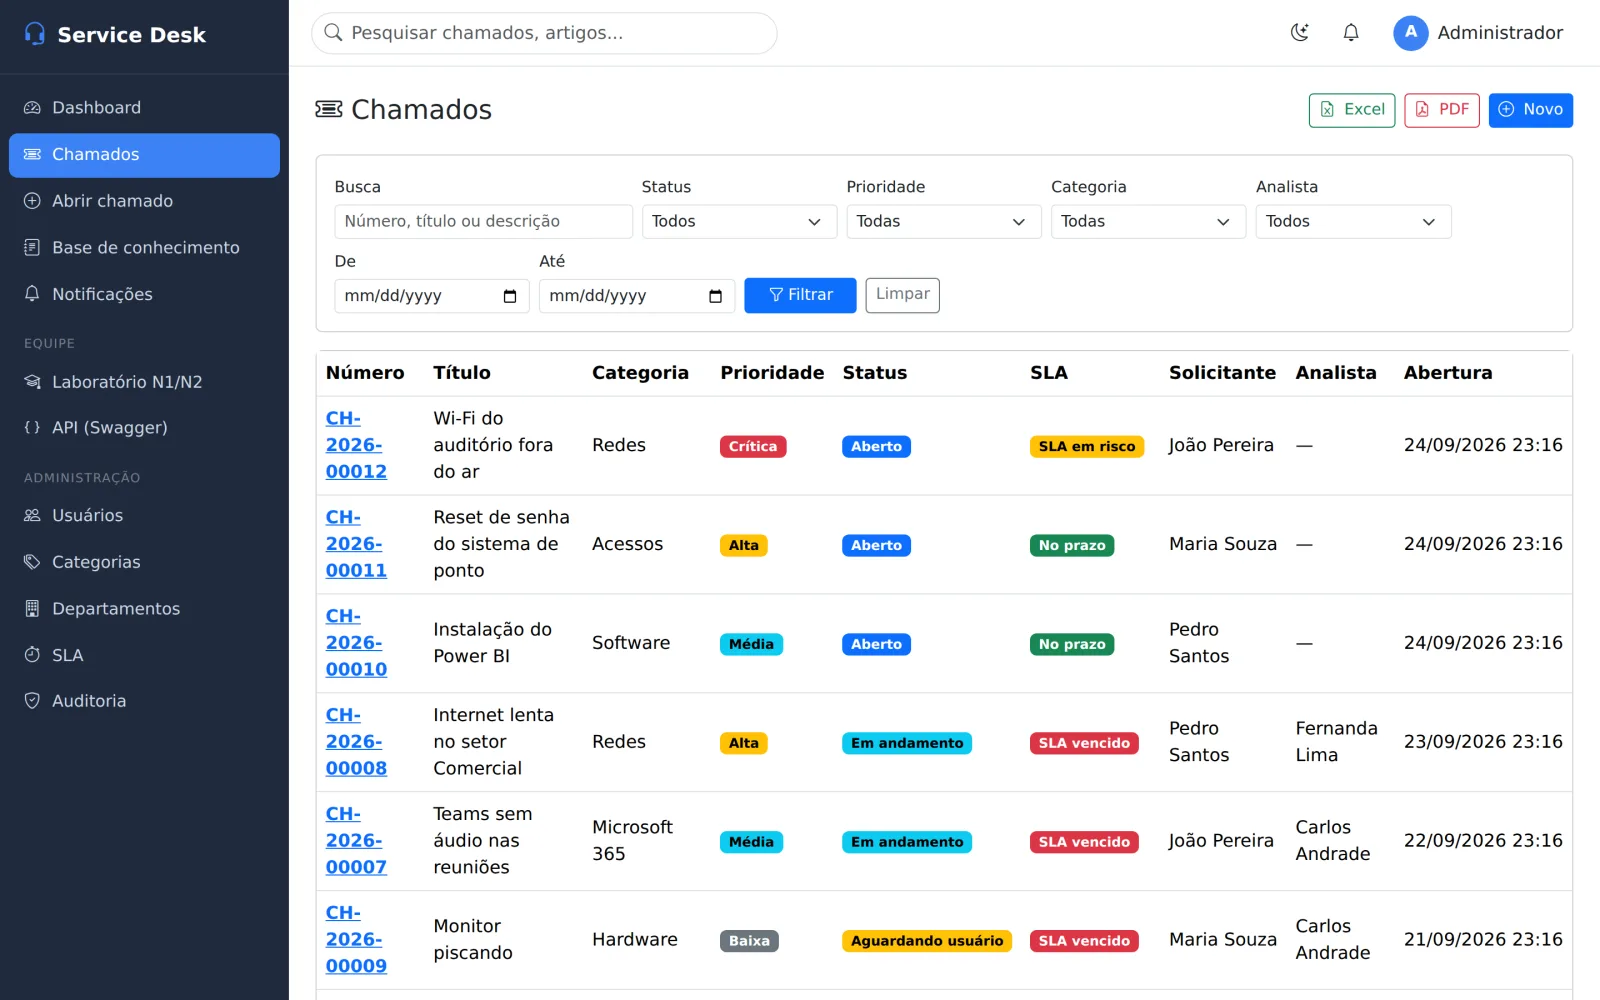Focus the global search field
The height and width of the screenshot is (1000, 1600).
pyautogui.click(x=544, y=33)
